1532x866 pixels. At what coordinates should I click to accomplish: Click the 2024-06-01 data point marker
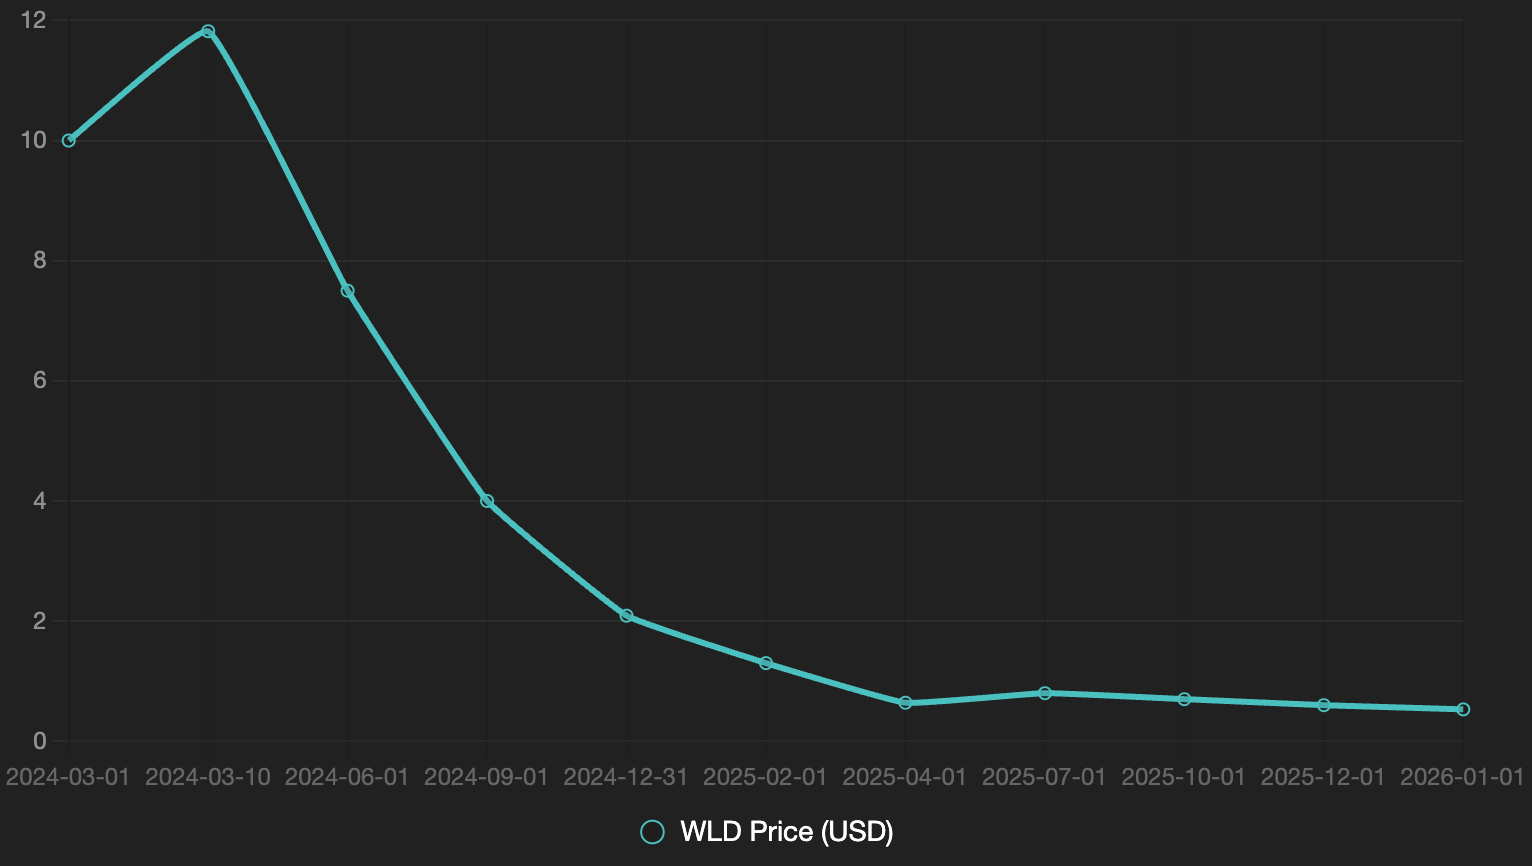(x=348, y=291)
